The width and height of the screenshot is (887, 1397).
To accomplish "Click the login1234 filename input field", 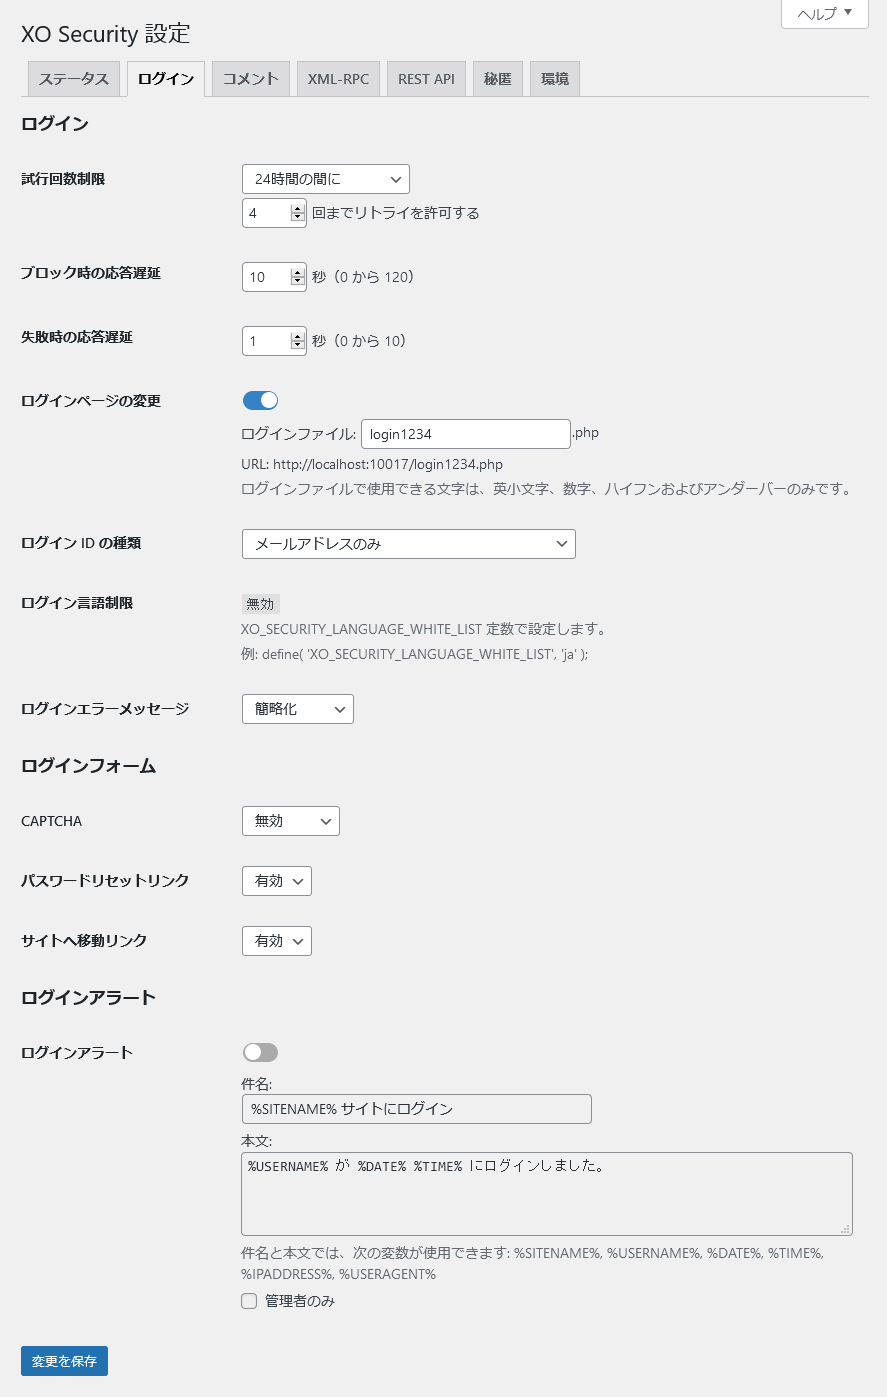I will tap(464, 433).
